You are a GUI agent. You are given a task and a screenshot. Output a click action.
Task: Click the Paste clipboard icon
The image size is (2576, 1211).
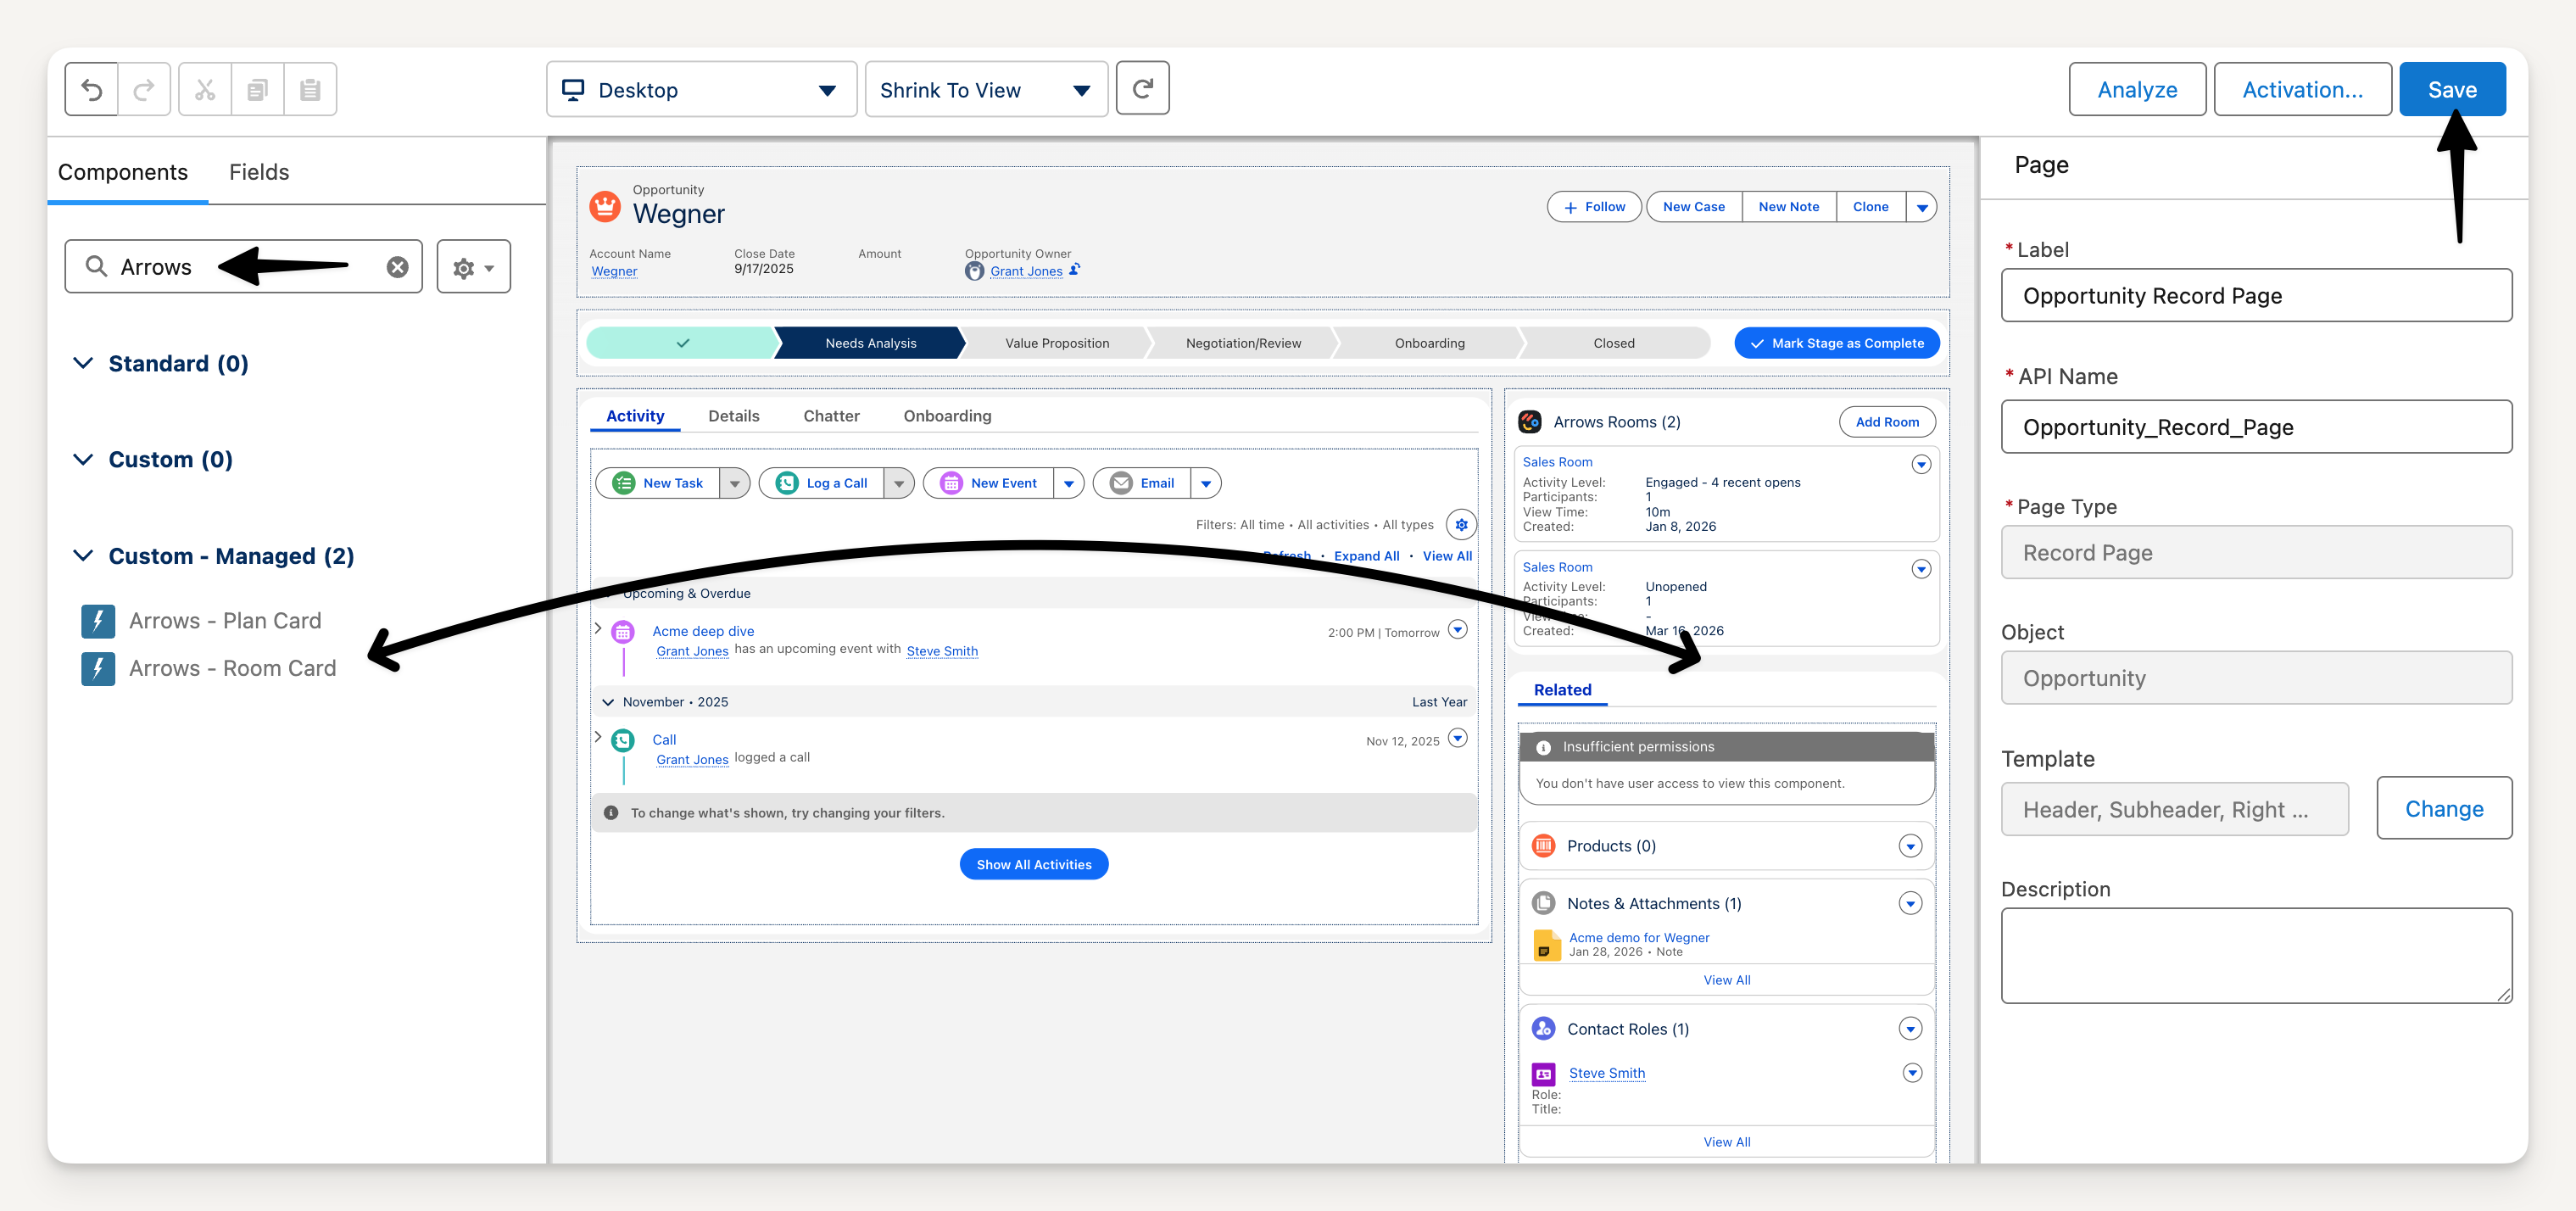[310, 90]
